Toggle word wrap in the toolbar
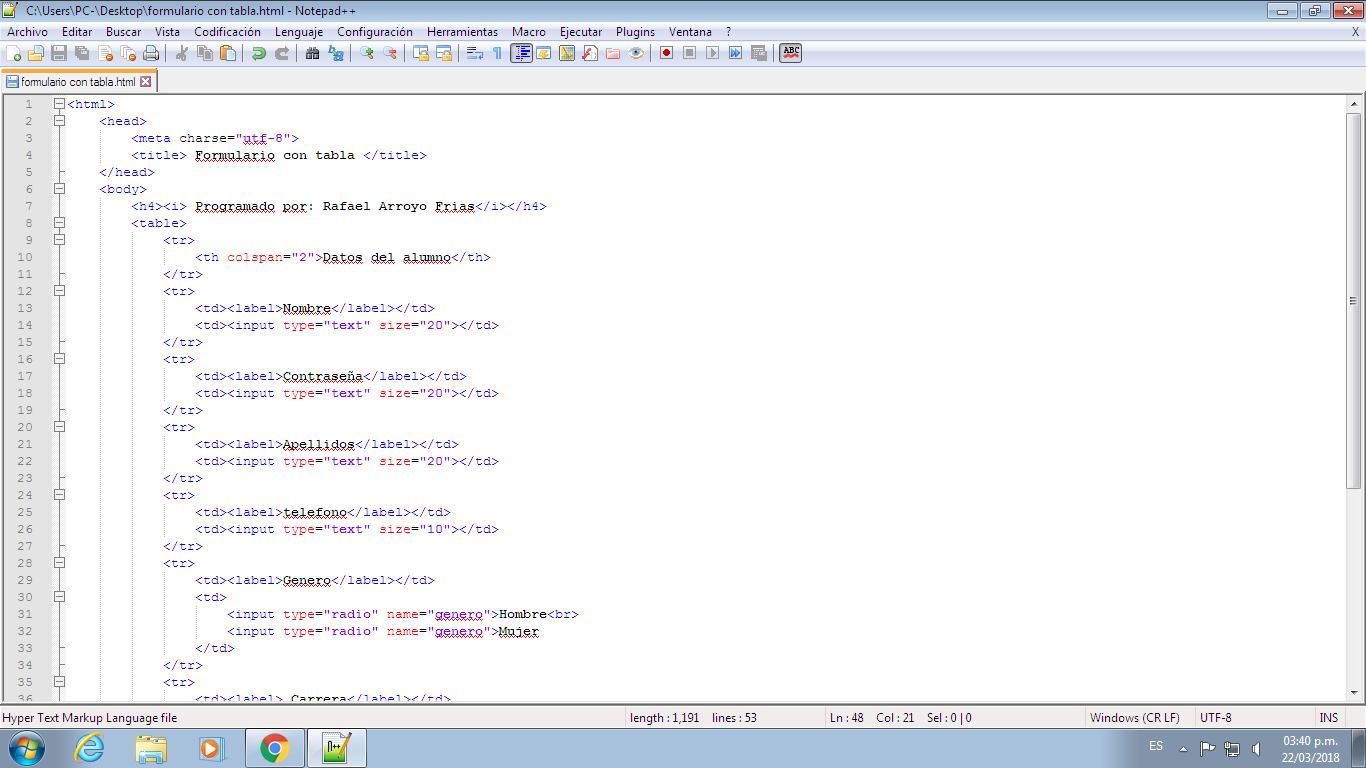Screen dimensions: 1366x768 [x=475, y=53]
